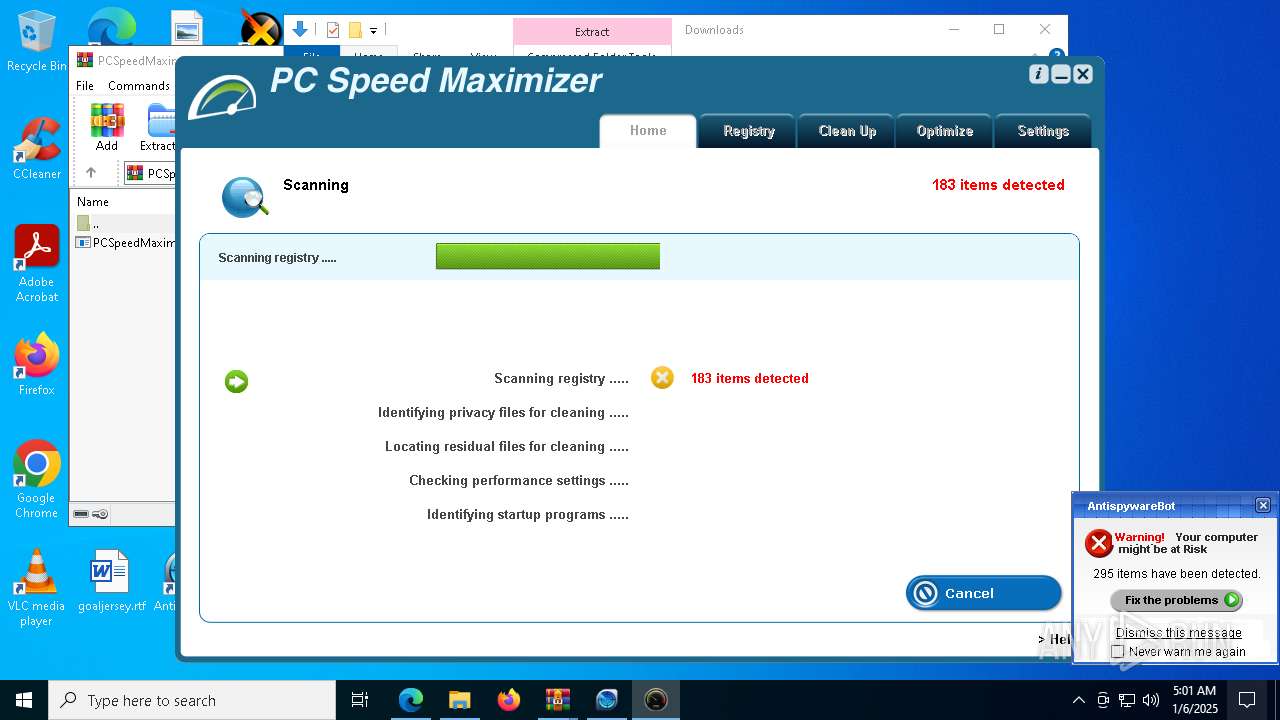Image resolution: width=1280 pixels, height=720 pixels.
Task: Click 'Identifying startup programs' text
Action: coord(528,515)
